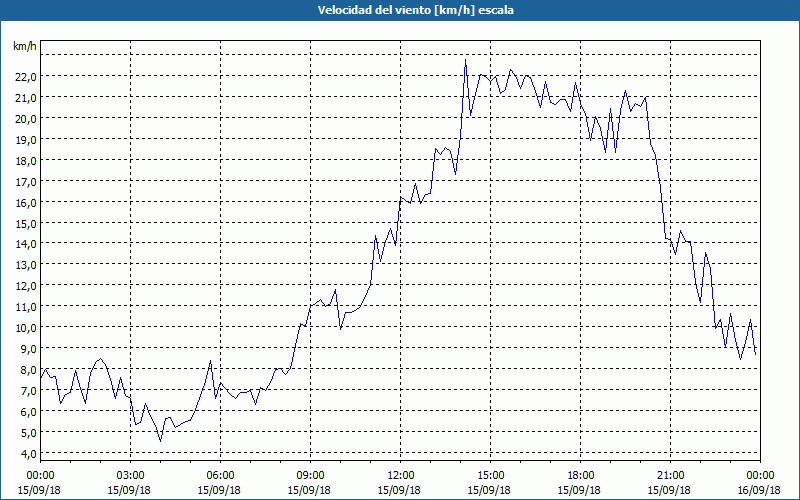Click the 7,0 y-axis label
The width and height of the screenshot is (800, 500).
(x=28, y=390)
